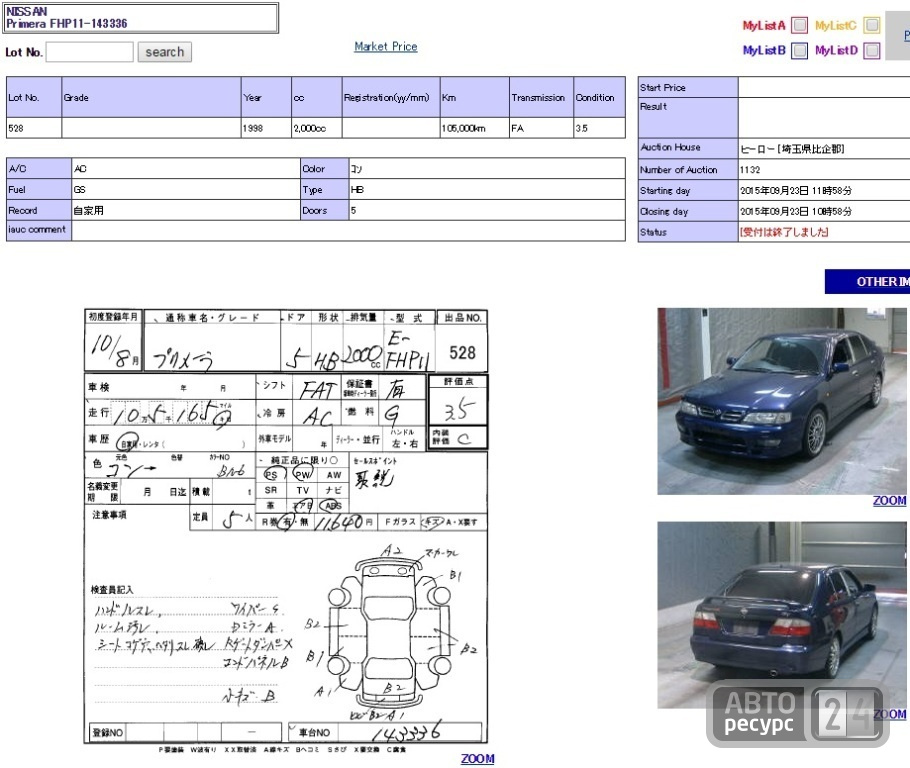Open the OTHER IMAGES button

click(x=868, y=282)
